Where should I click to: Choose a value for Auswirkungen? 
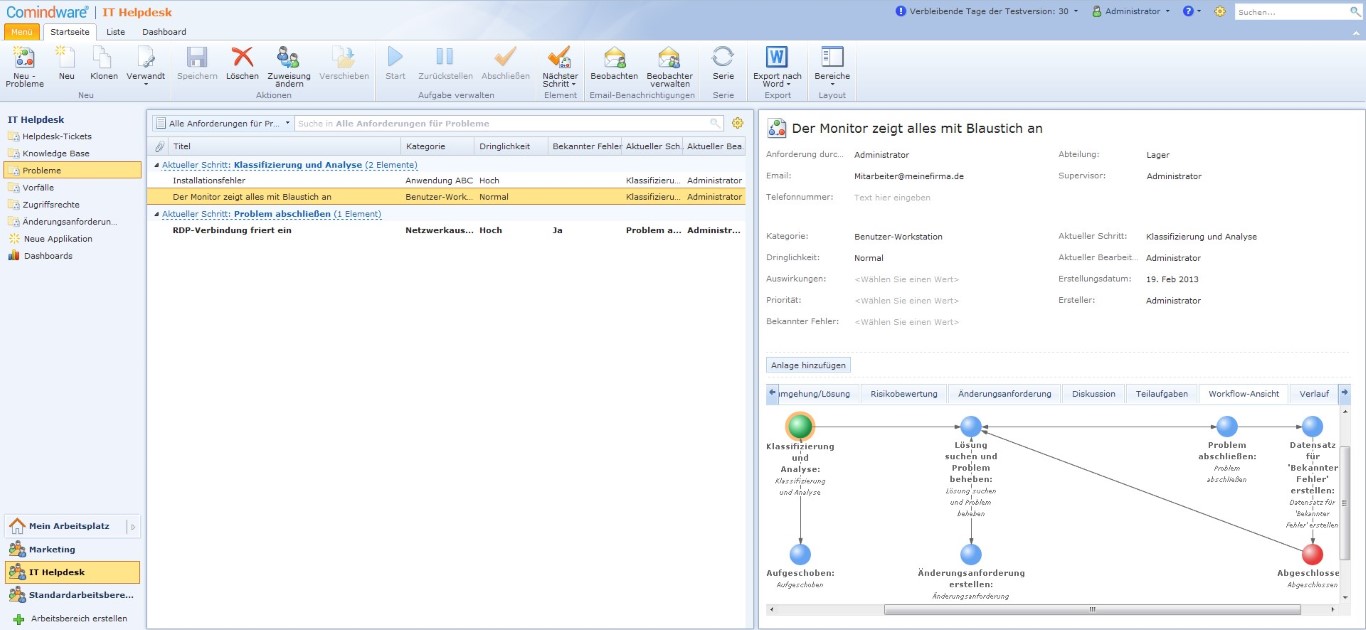(906, 279)
